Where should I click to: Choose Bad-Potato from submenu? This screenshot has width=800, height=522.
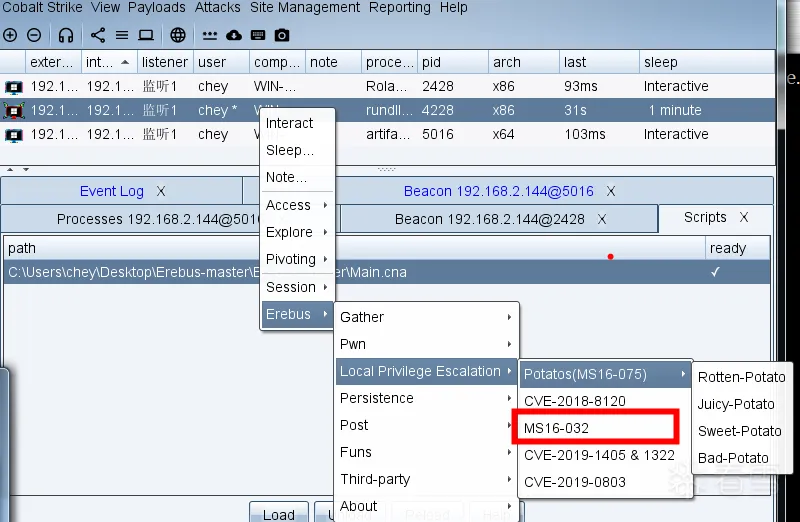tap(741, 458)
